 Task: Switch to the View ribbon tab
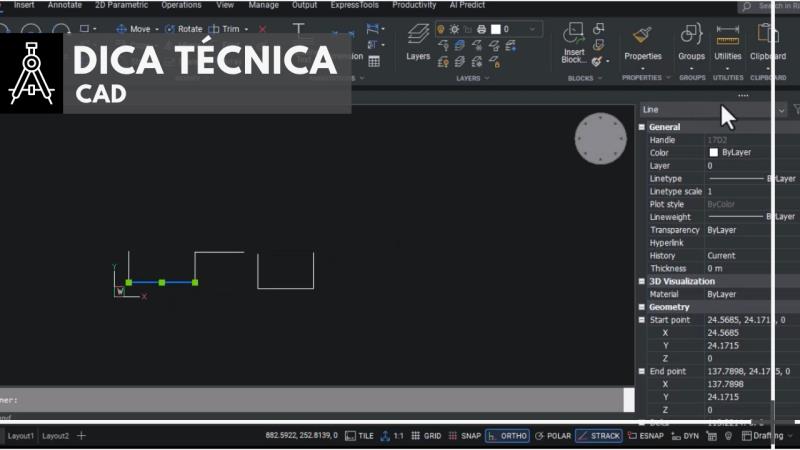click(225, 5)
